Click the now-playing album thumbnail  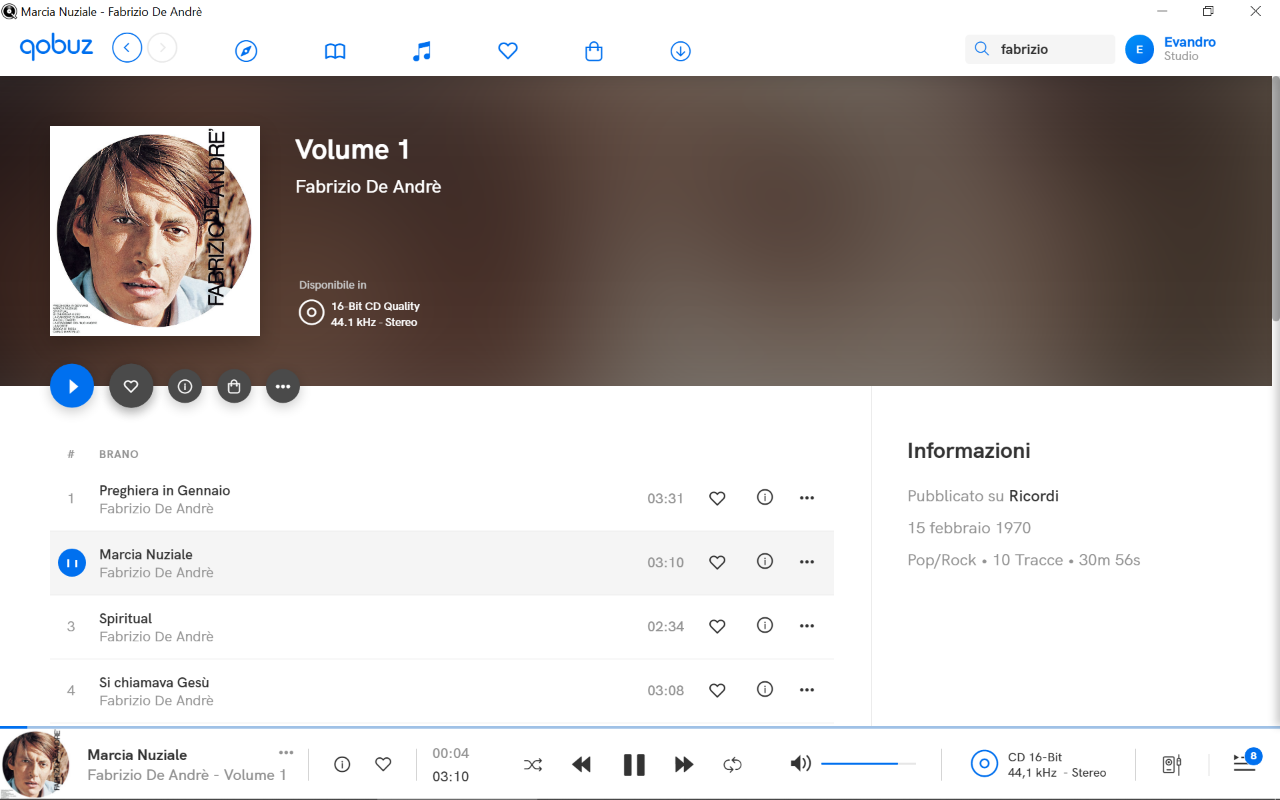click(x=36, y=764)
